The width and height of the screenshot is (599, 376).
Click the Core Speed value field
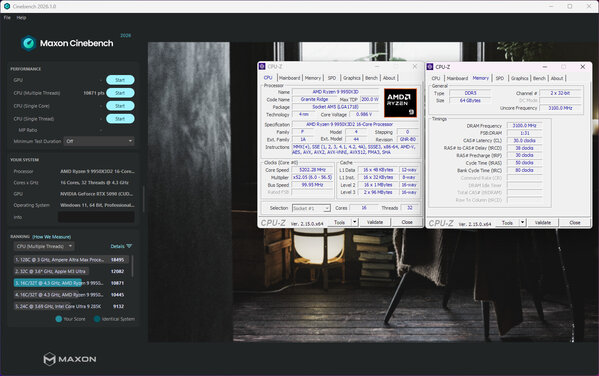(x=312, y=170)
